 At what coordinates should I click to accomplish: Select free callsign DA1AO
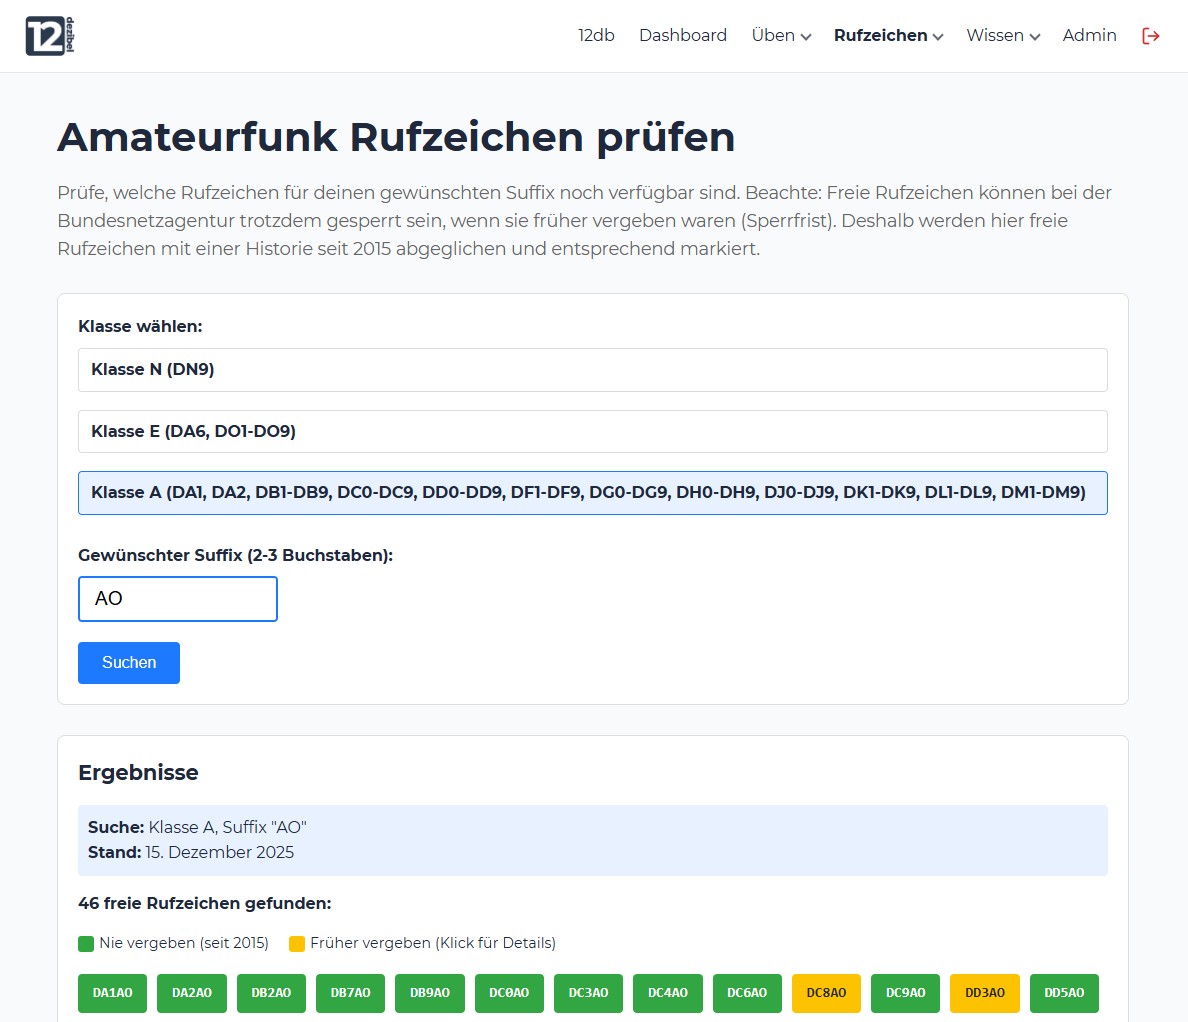[x=112, y=993]
